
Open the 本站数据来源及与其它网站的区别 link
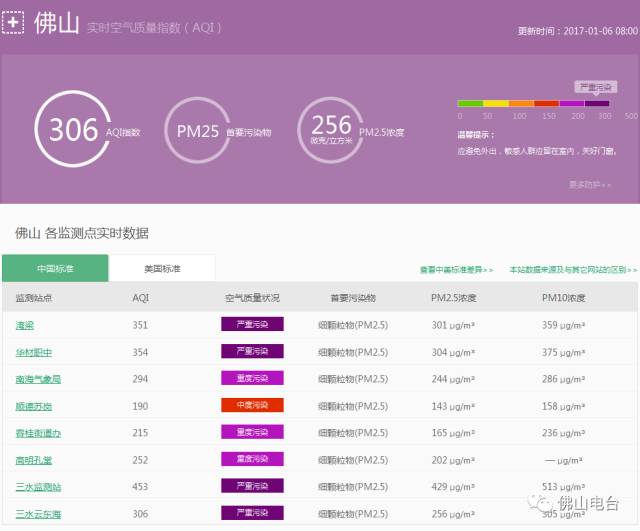(573, 270)
